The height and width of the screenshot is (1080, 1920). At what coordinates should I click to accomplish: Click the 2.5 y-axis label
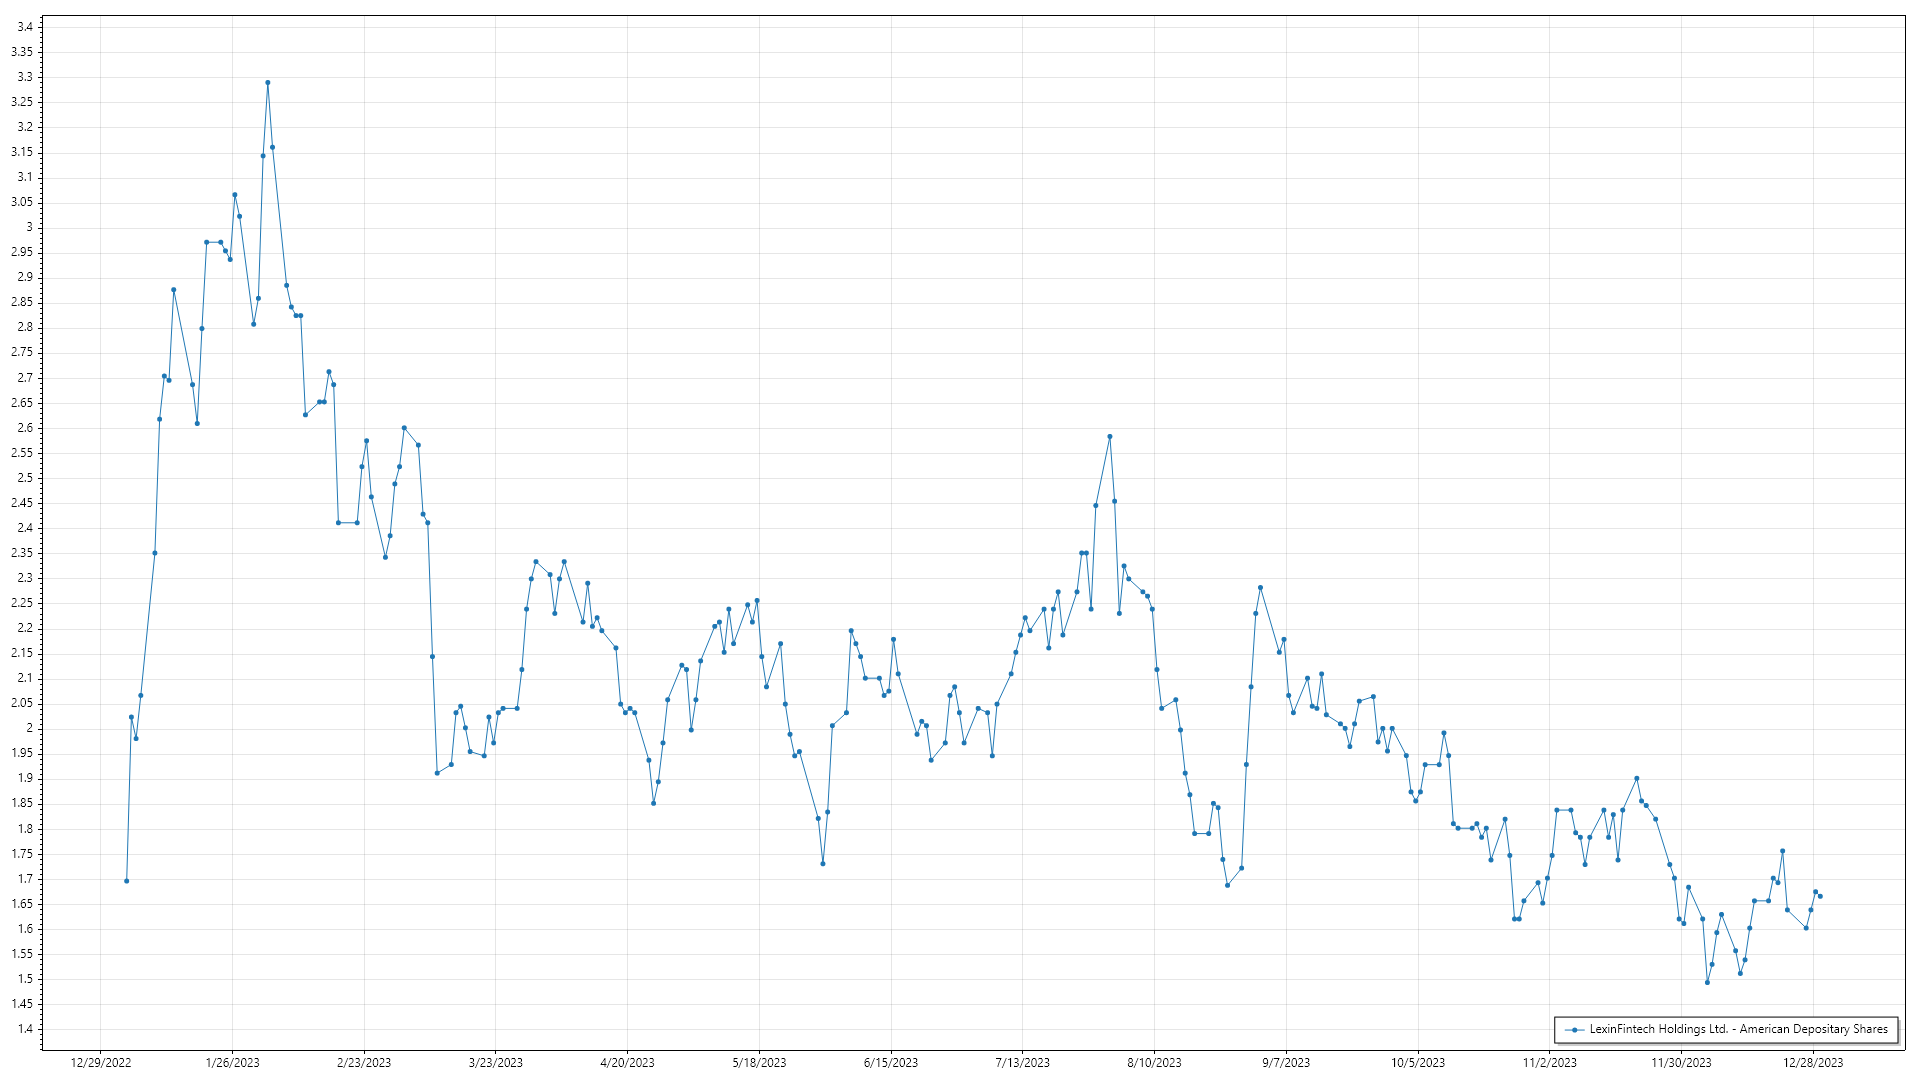coord(25,478)
